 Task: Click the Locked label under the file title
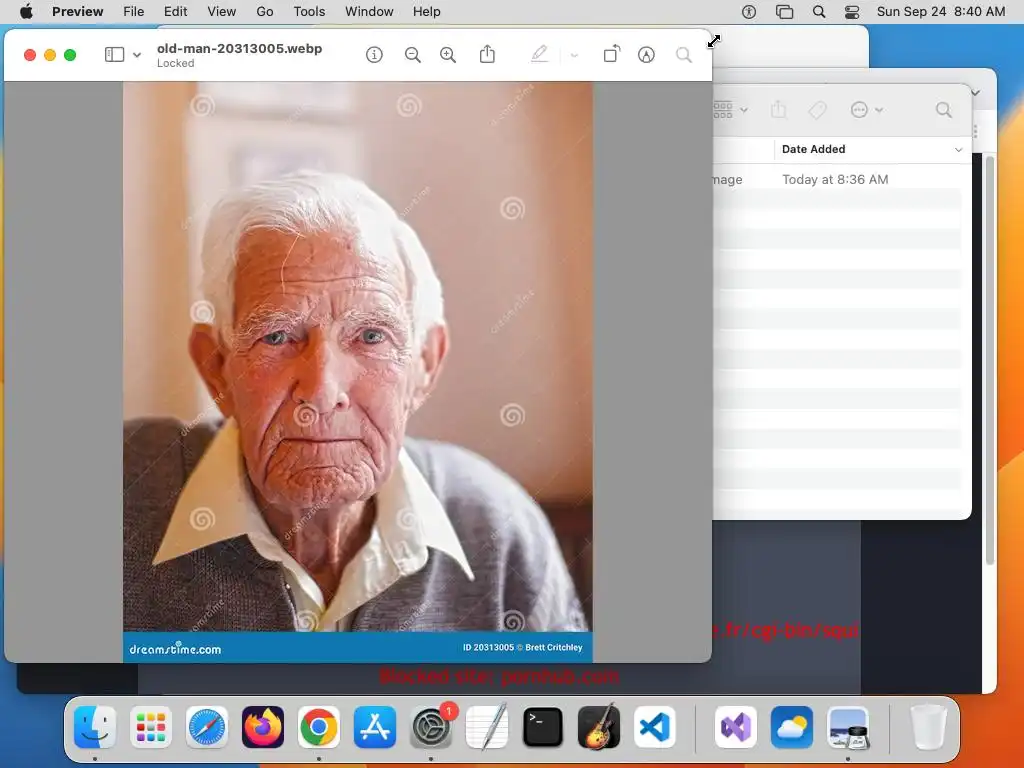pos(176,63)
